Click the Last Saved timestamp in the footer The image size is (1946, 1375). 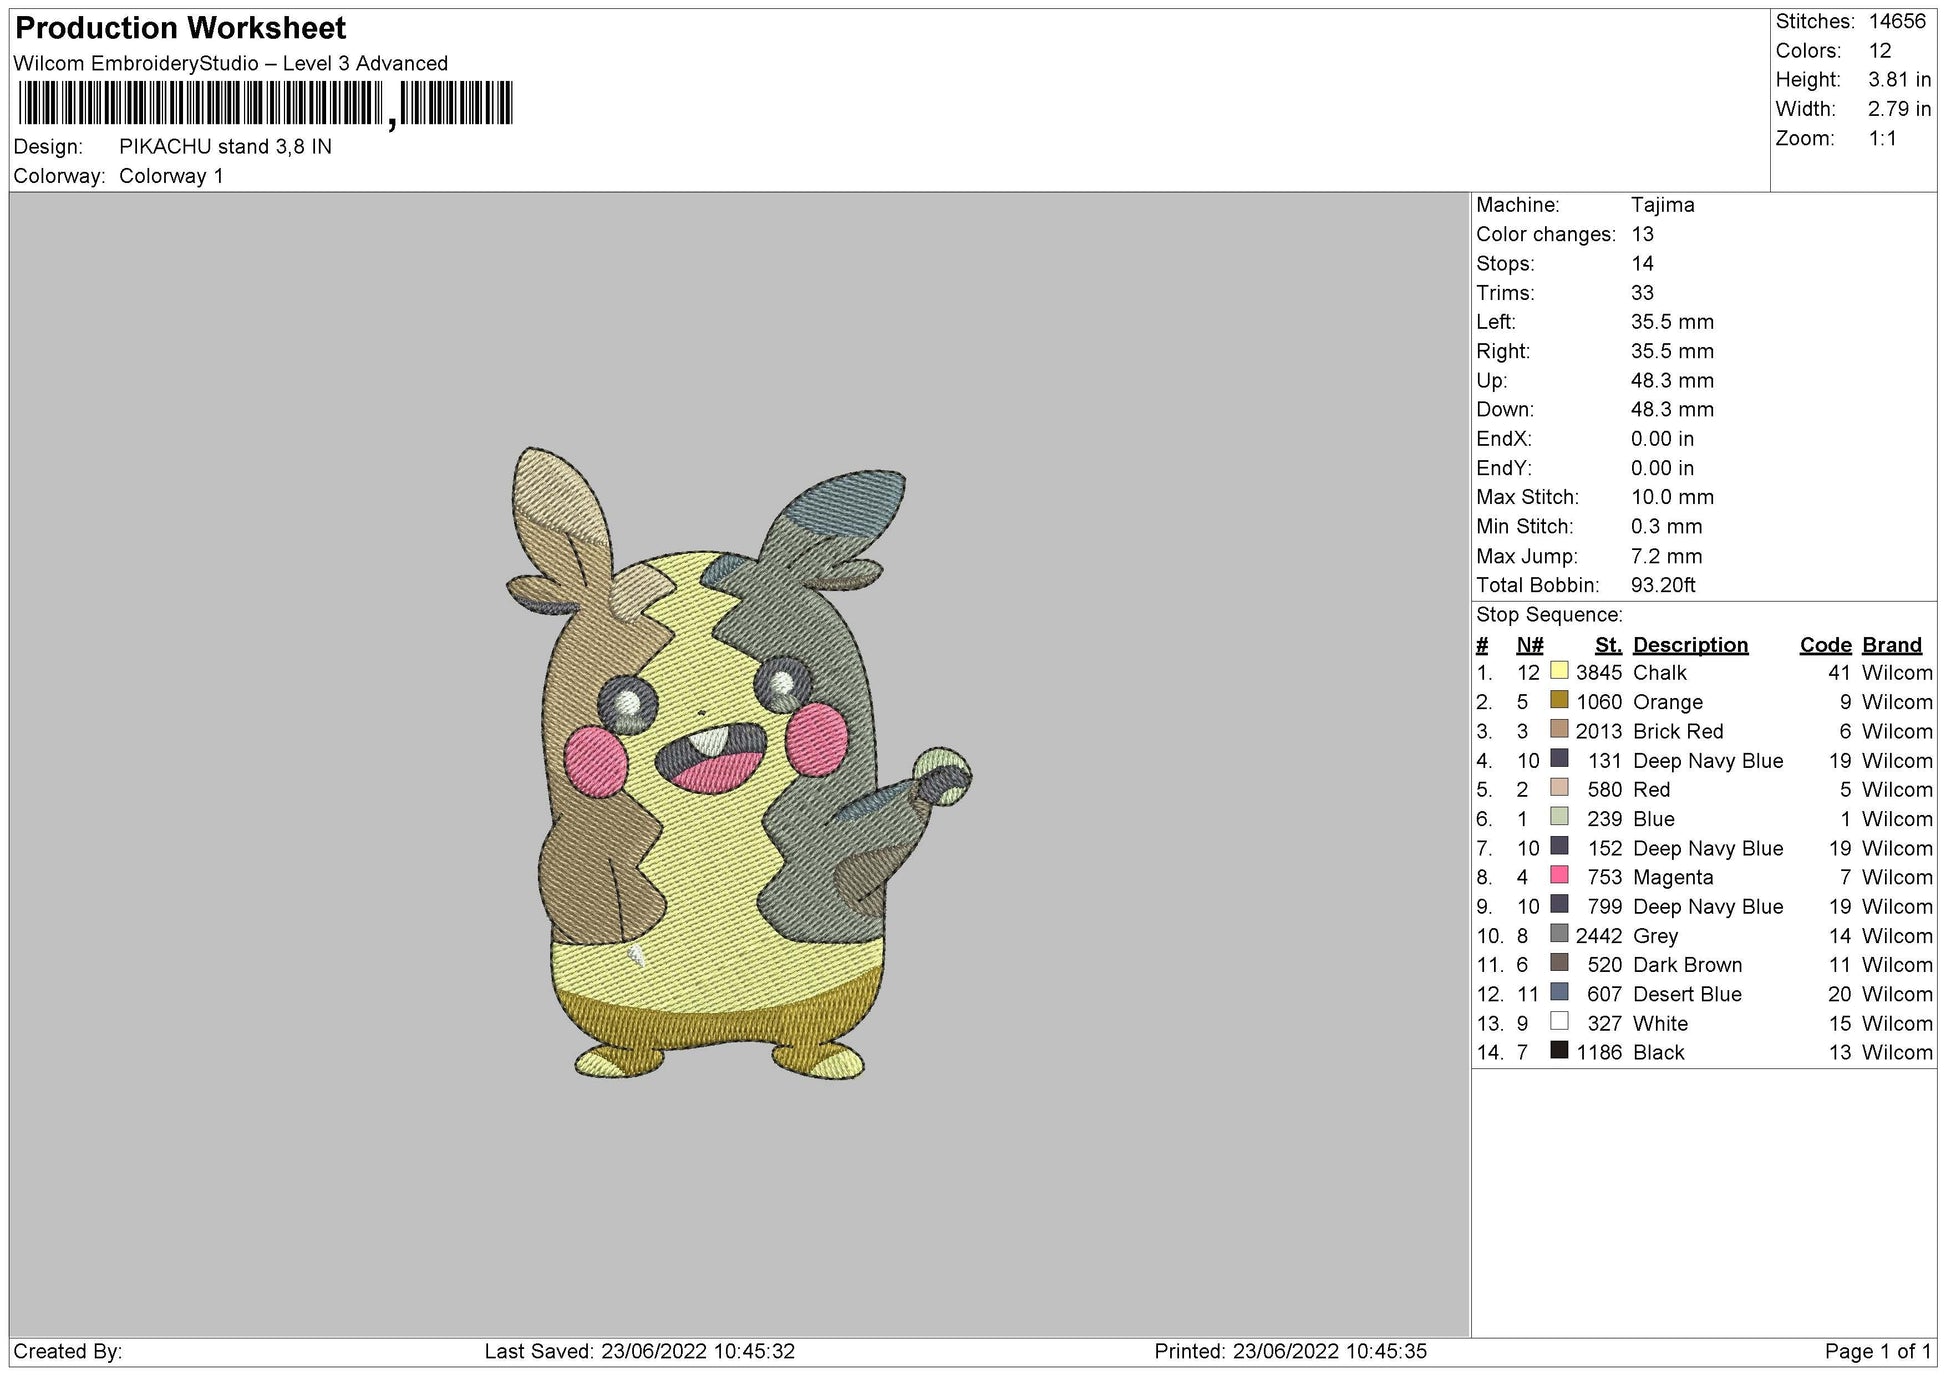637,1350
